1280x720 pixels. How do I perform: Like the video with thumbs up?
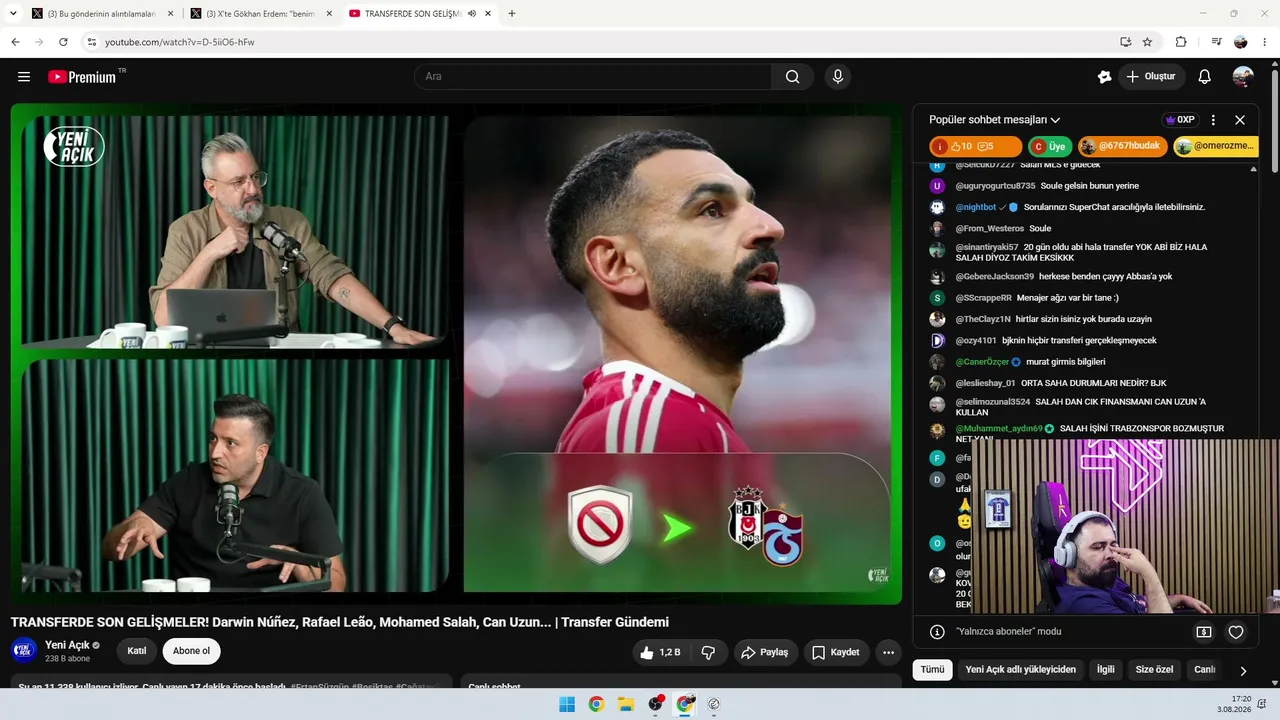659,652
